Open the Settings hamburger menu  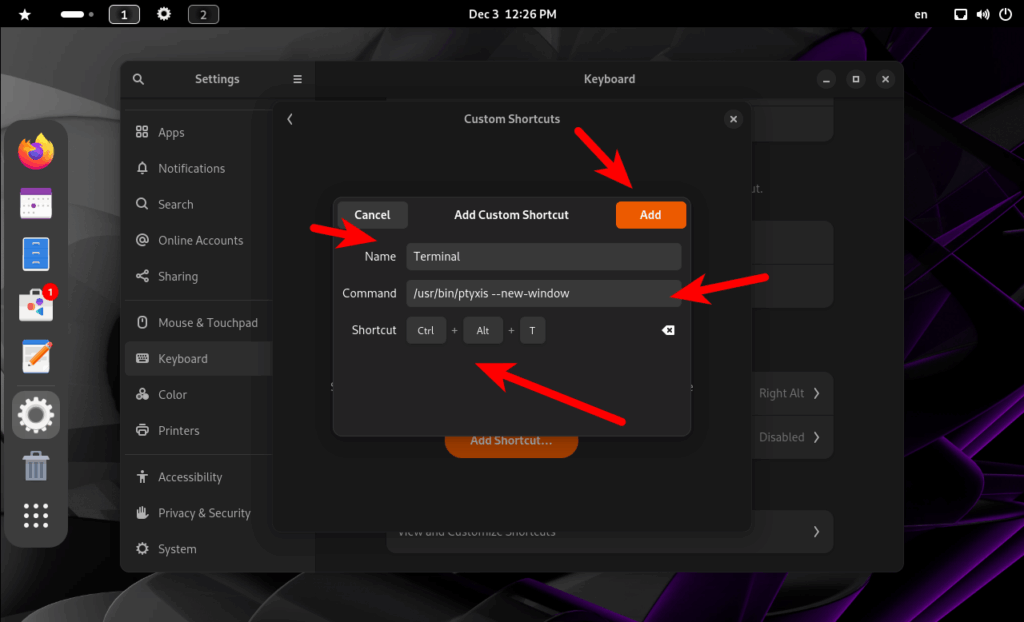(297, 79)
